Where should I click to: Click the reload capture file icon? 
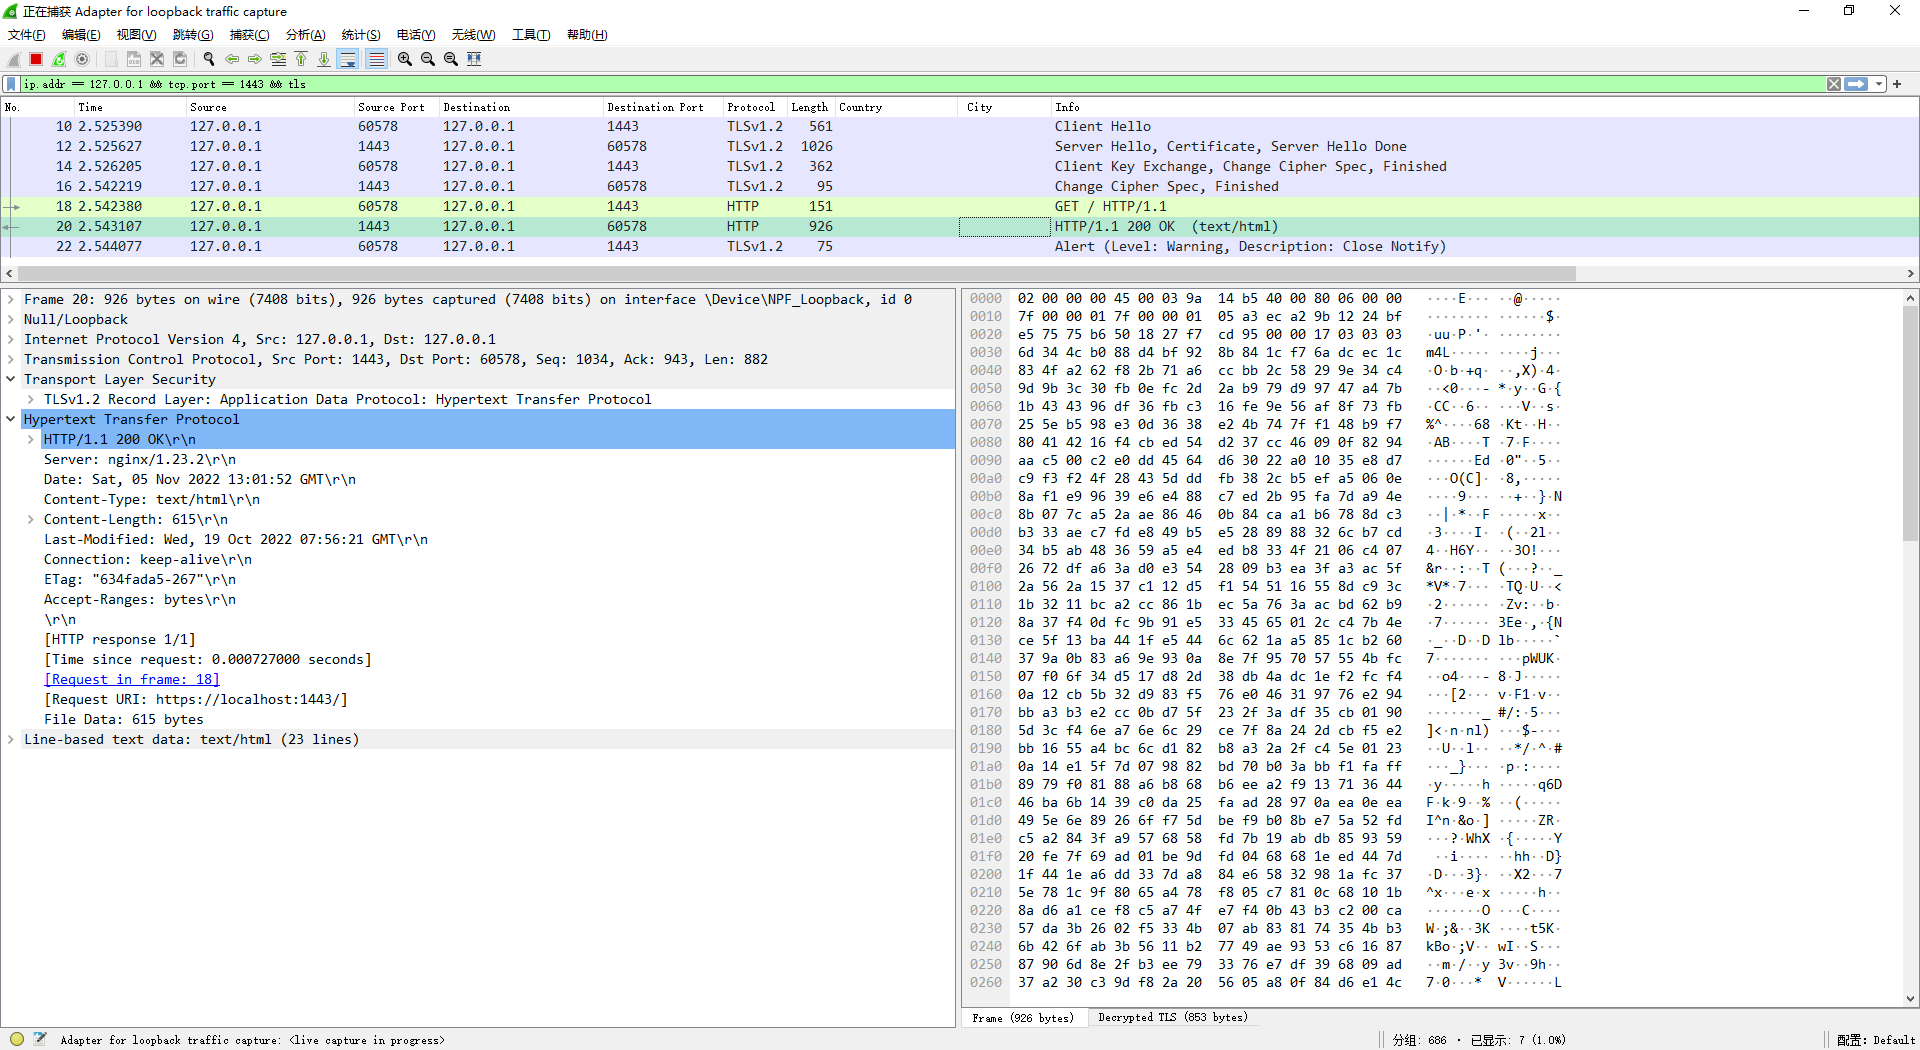click(180, 59)
